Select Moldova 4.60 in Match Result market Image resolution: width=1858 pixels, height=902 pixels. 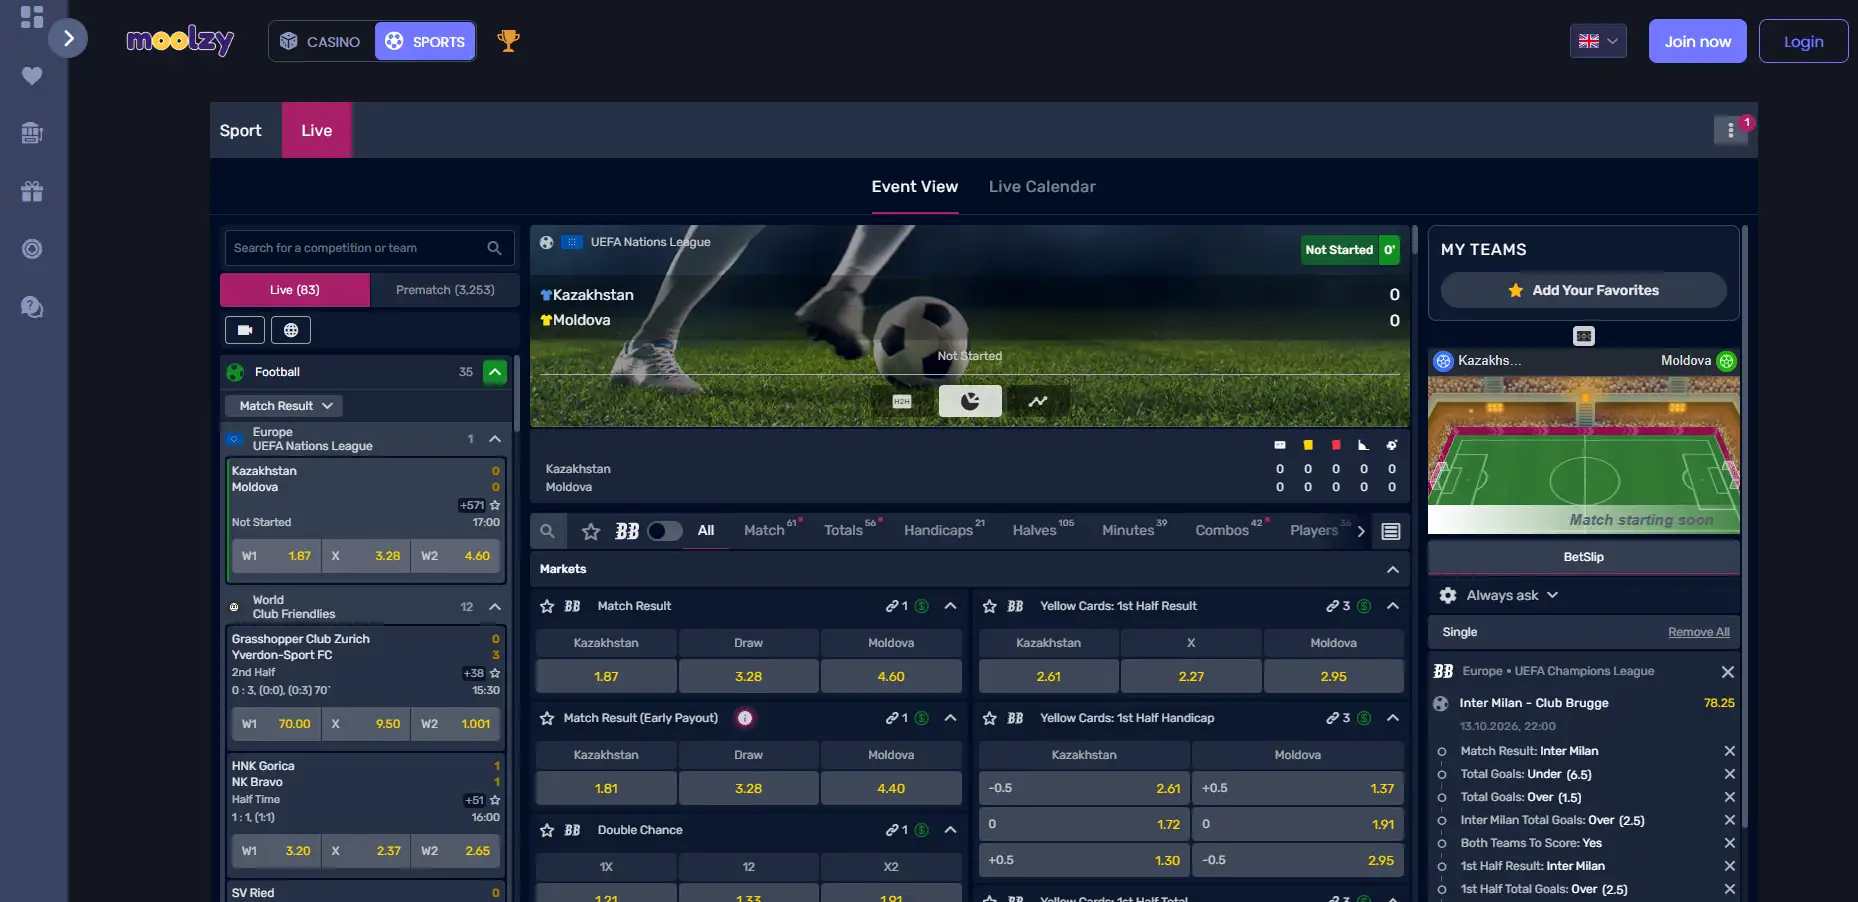tap(891, 677)
